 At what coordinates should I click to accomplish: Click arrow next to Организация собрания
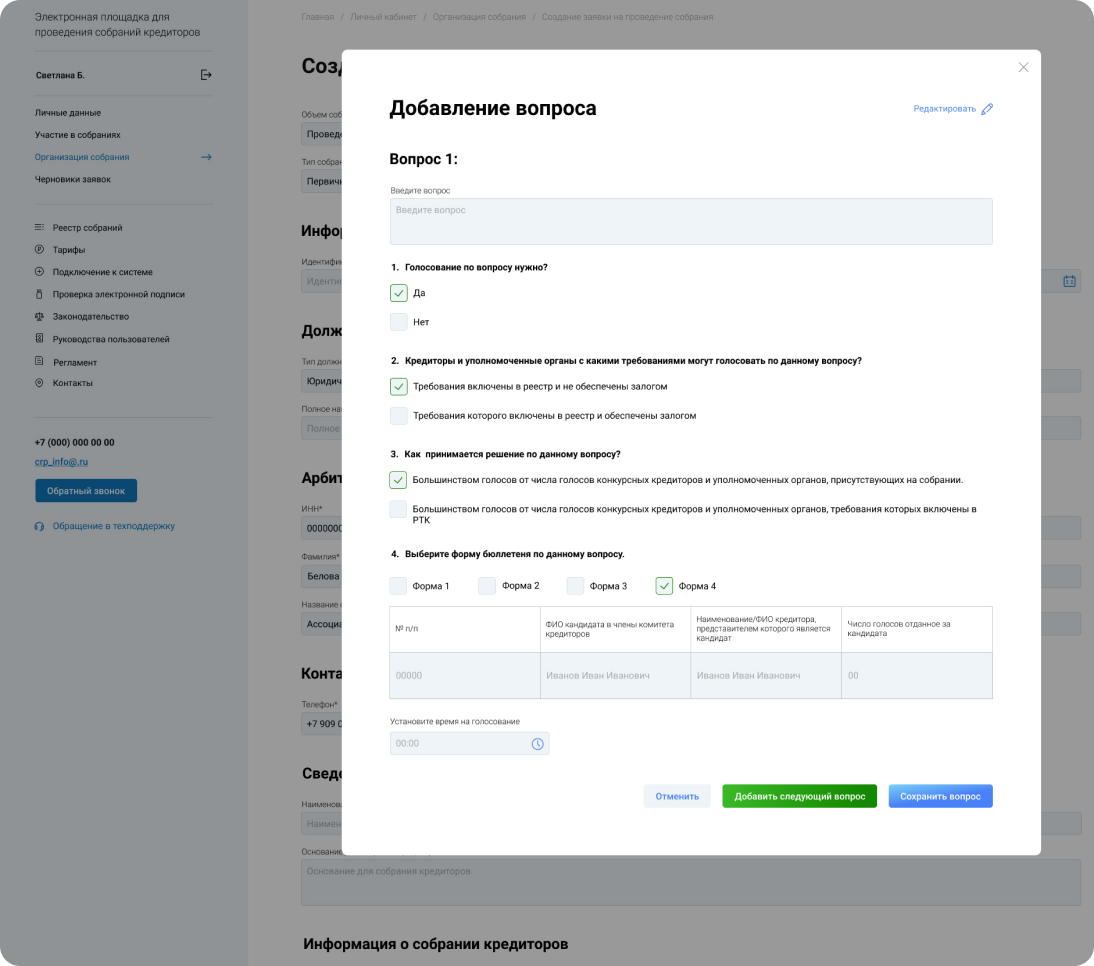pyautogui.click(x=206, y=157)
